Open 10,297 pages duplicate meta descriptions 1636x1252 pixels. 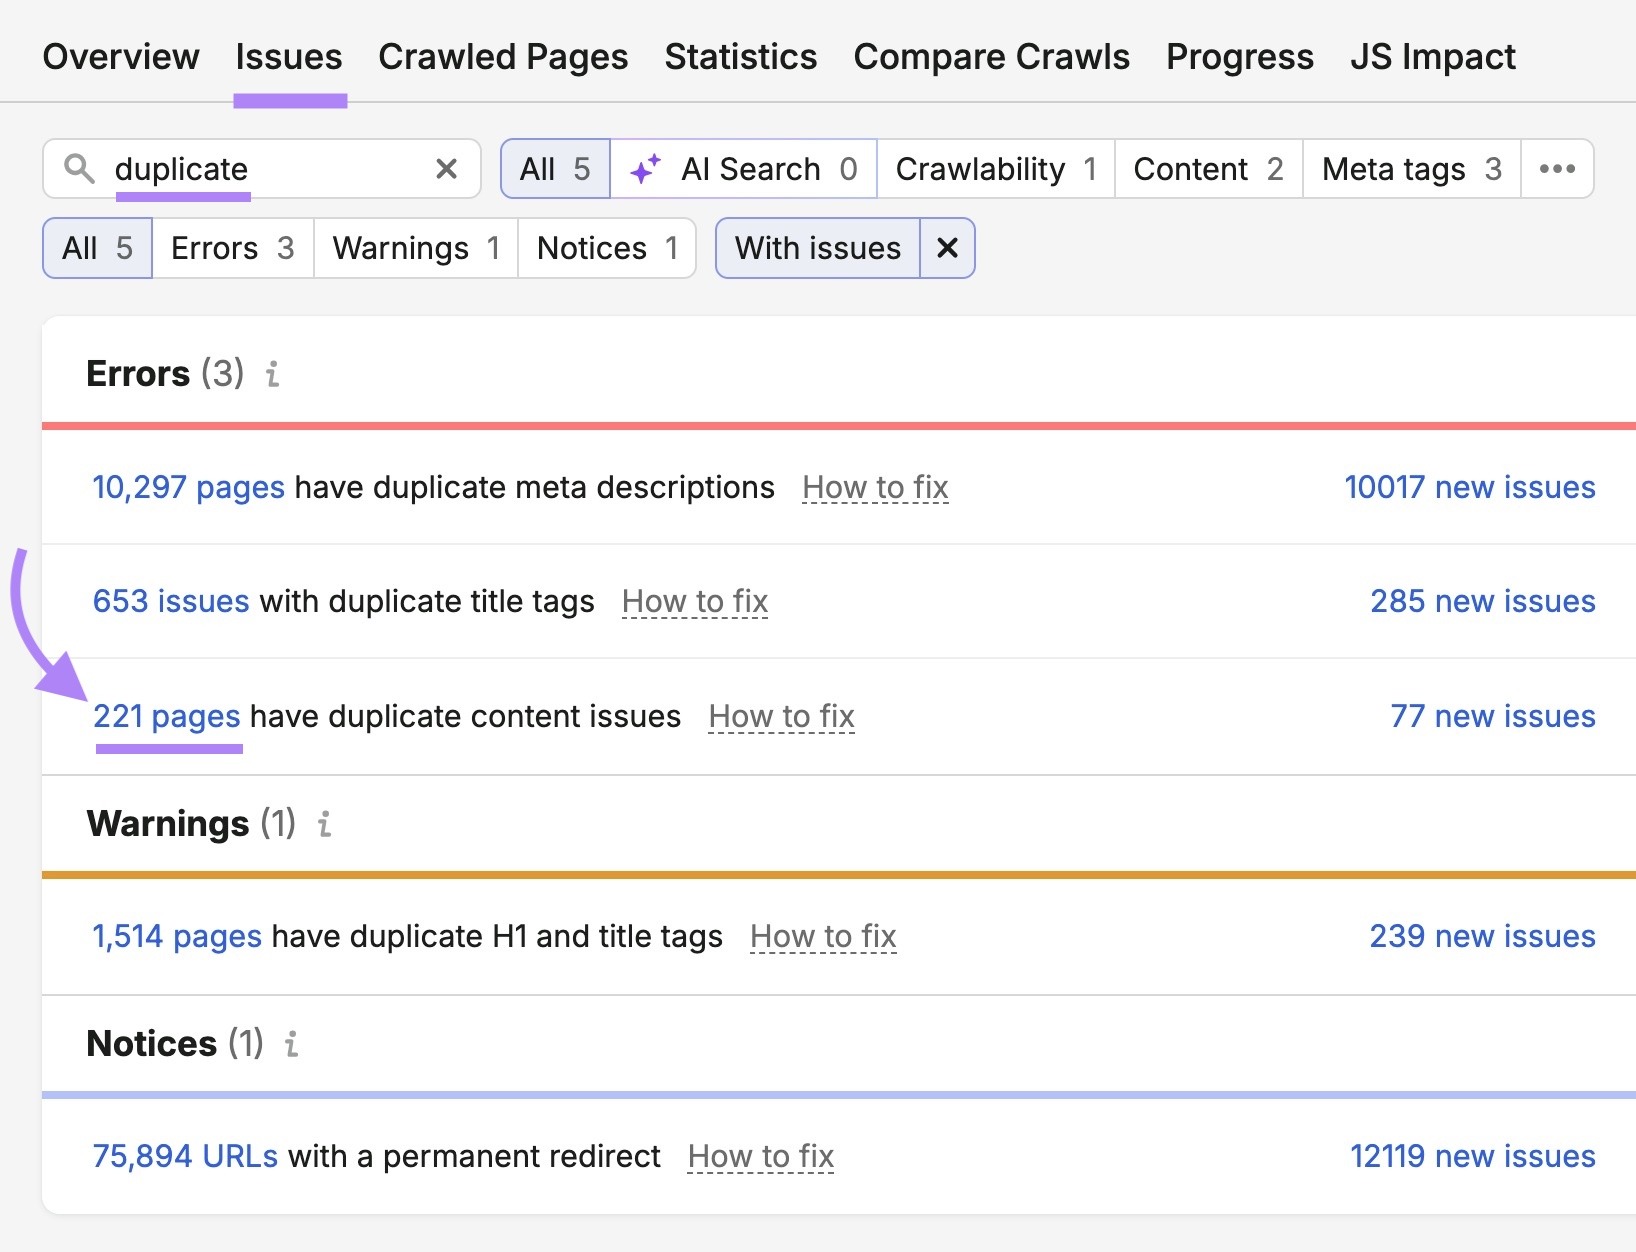(x=189, y=487)
